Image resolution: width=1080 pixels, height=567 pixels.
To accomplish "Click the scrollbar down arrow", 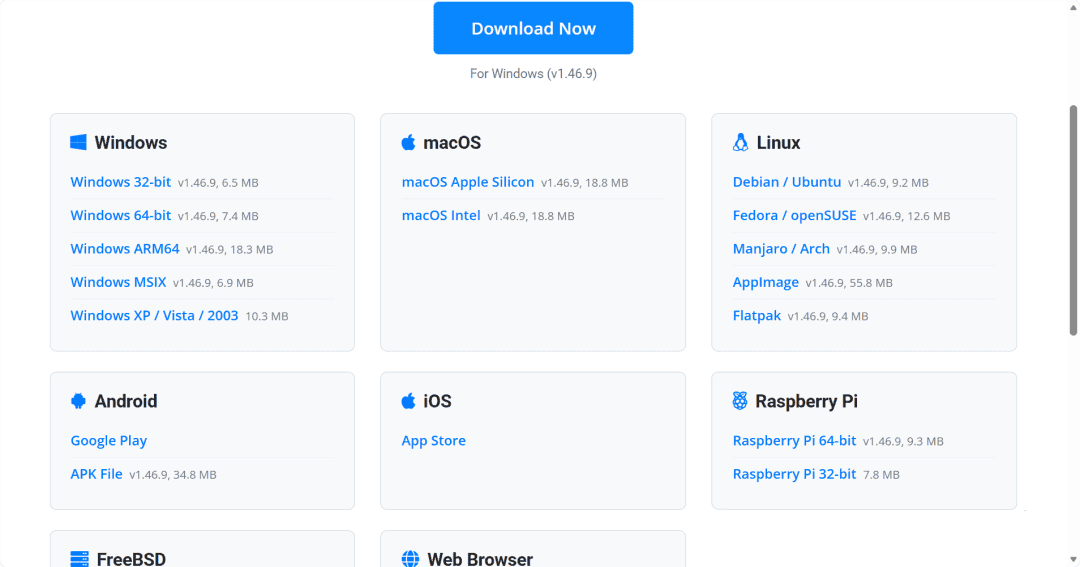I will 1072,560.
